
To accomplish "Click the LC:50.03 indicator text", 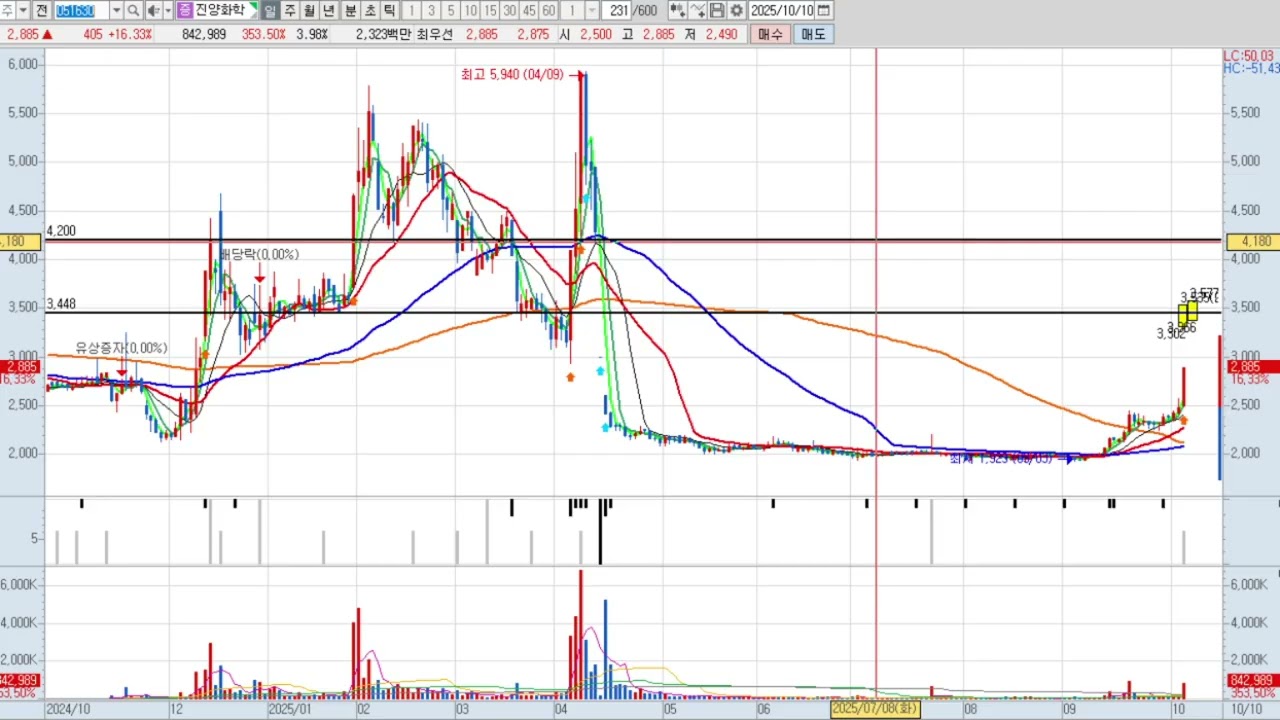I will tap(1249, 55).
